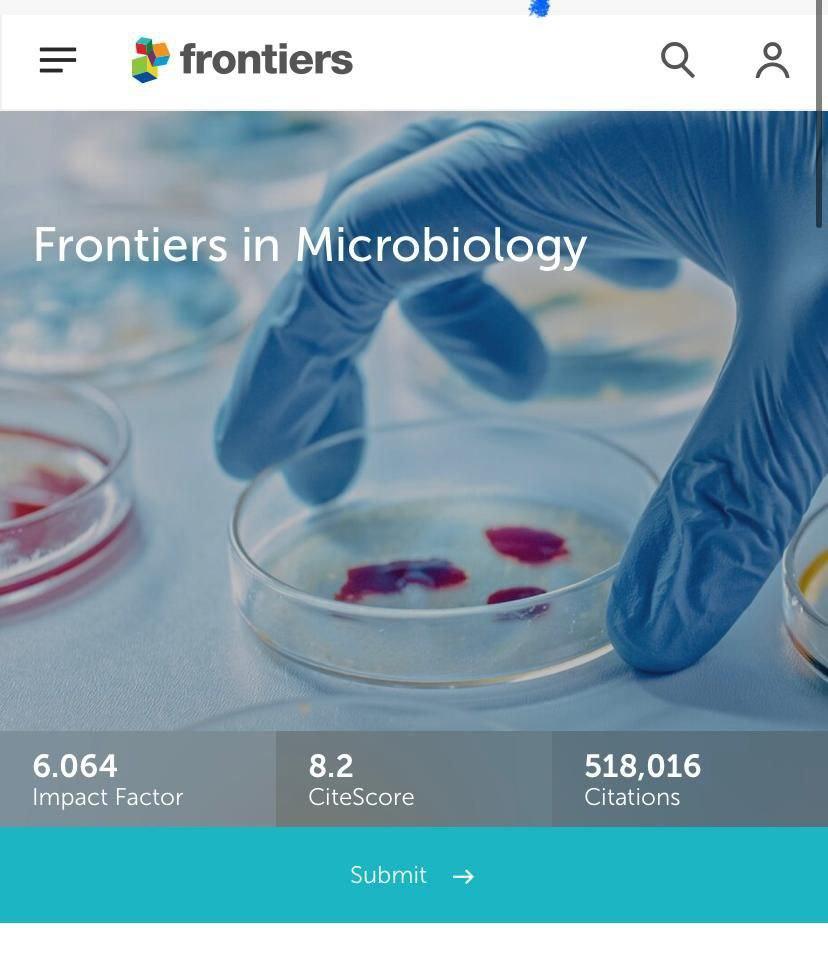The height and width of the screenshot is (961, 828).
Task: Click the CiteScore label
Action: [x=361, y=797]
